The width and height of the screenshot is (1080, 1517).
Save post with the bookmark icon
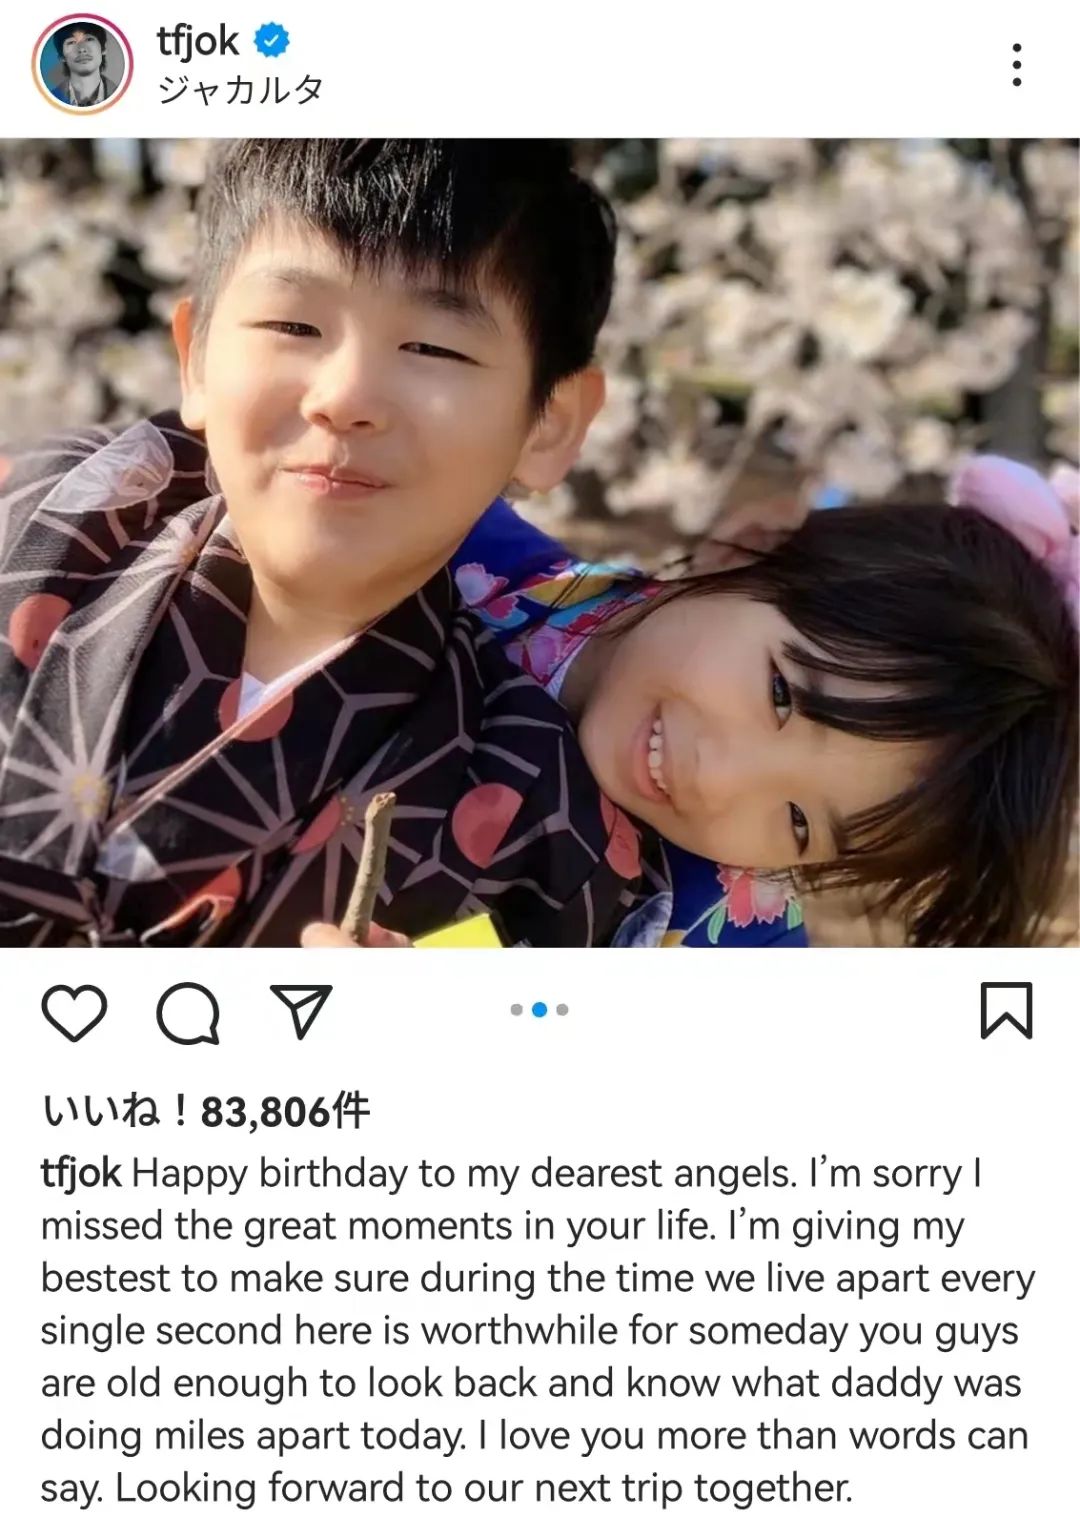(x=1005, y=1011)
